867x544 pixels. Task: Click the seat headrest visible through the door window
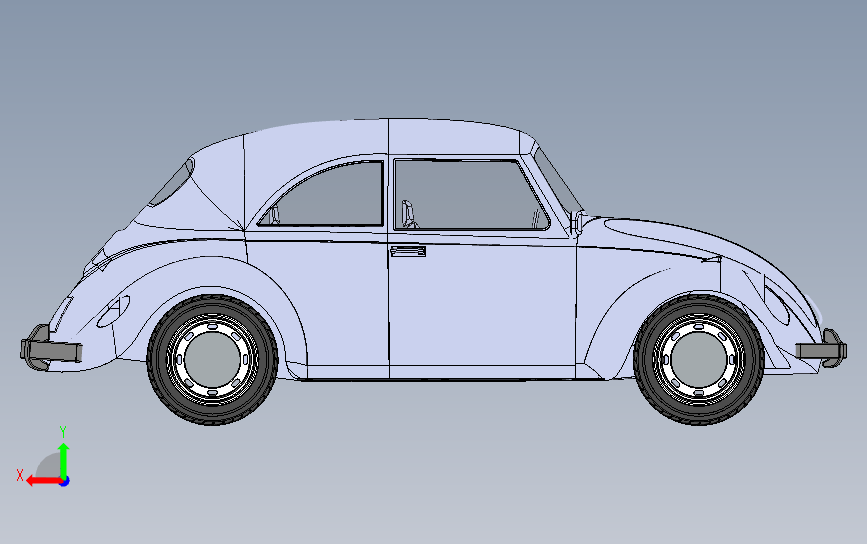(x=408, y=213)
